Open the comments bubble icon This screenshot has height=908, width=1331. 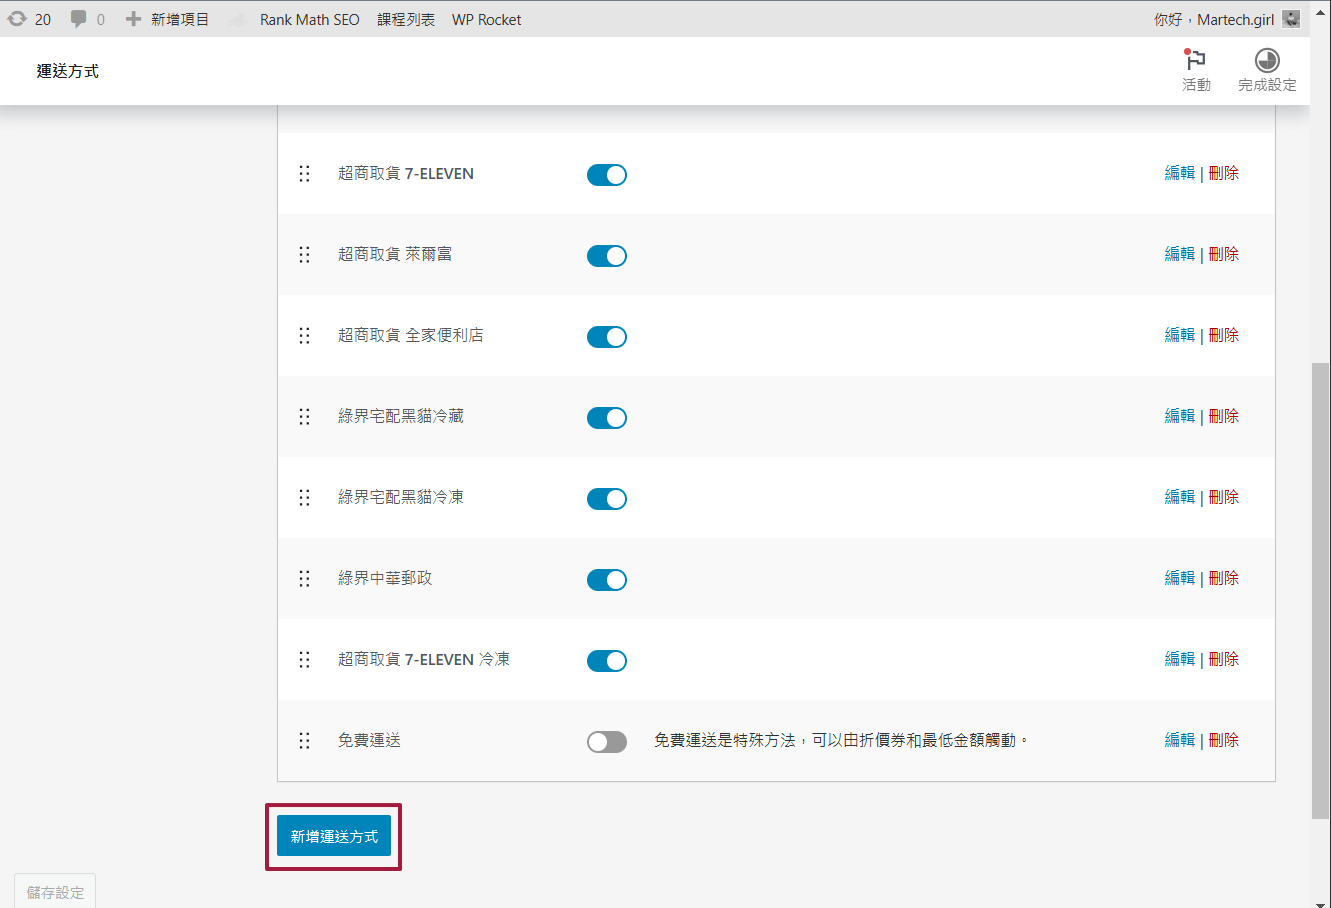(x=78, y=19)
